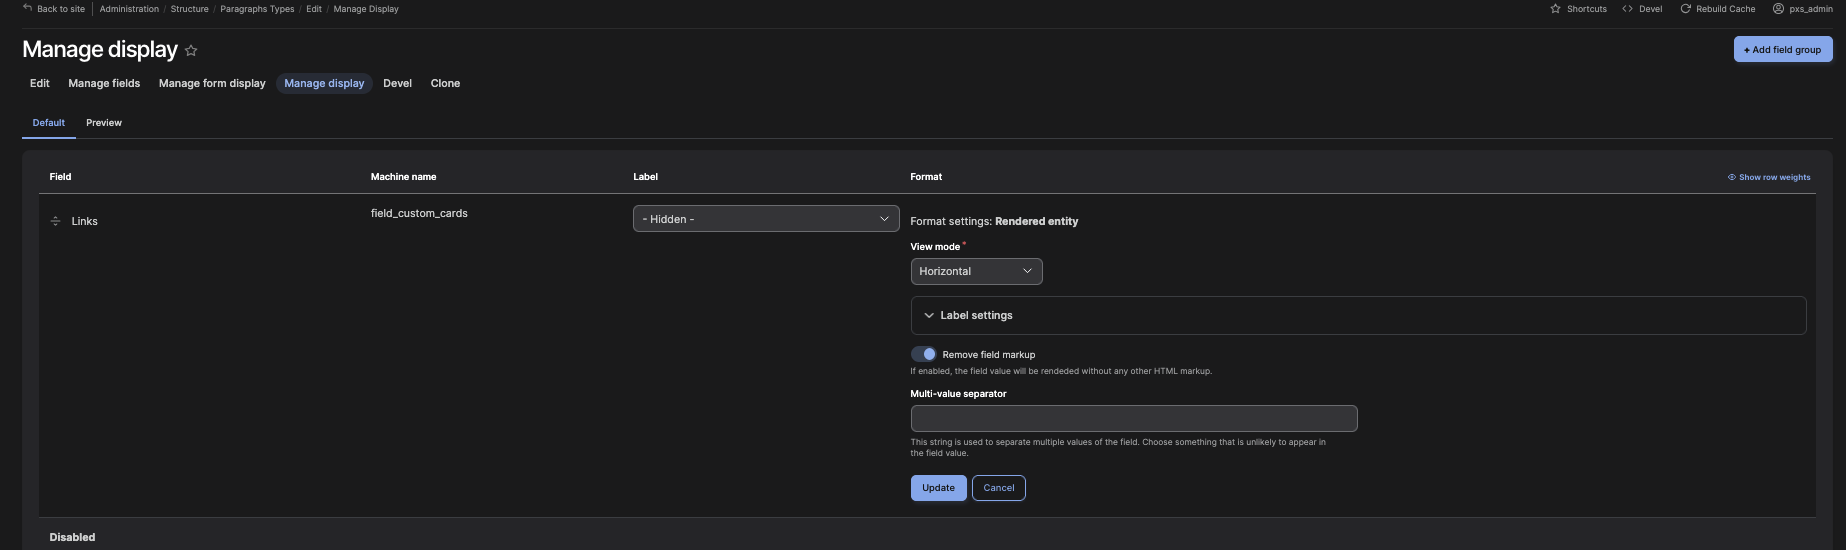The width and height of the screenshot is (1846, 550).
Task: Click the Add field group button
Action: 1782,50
